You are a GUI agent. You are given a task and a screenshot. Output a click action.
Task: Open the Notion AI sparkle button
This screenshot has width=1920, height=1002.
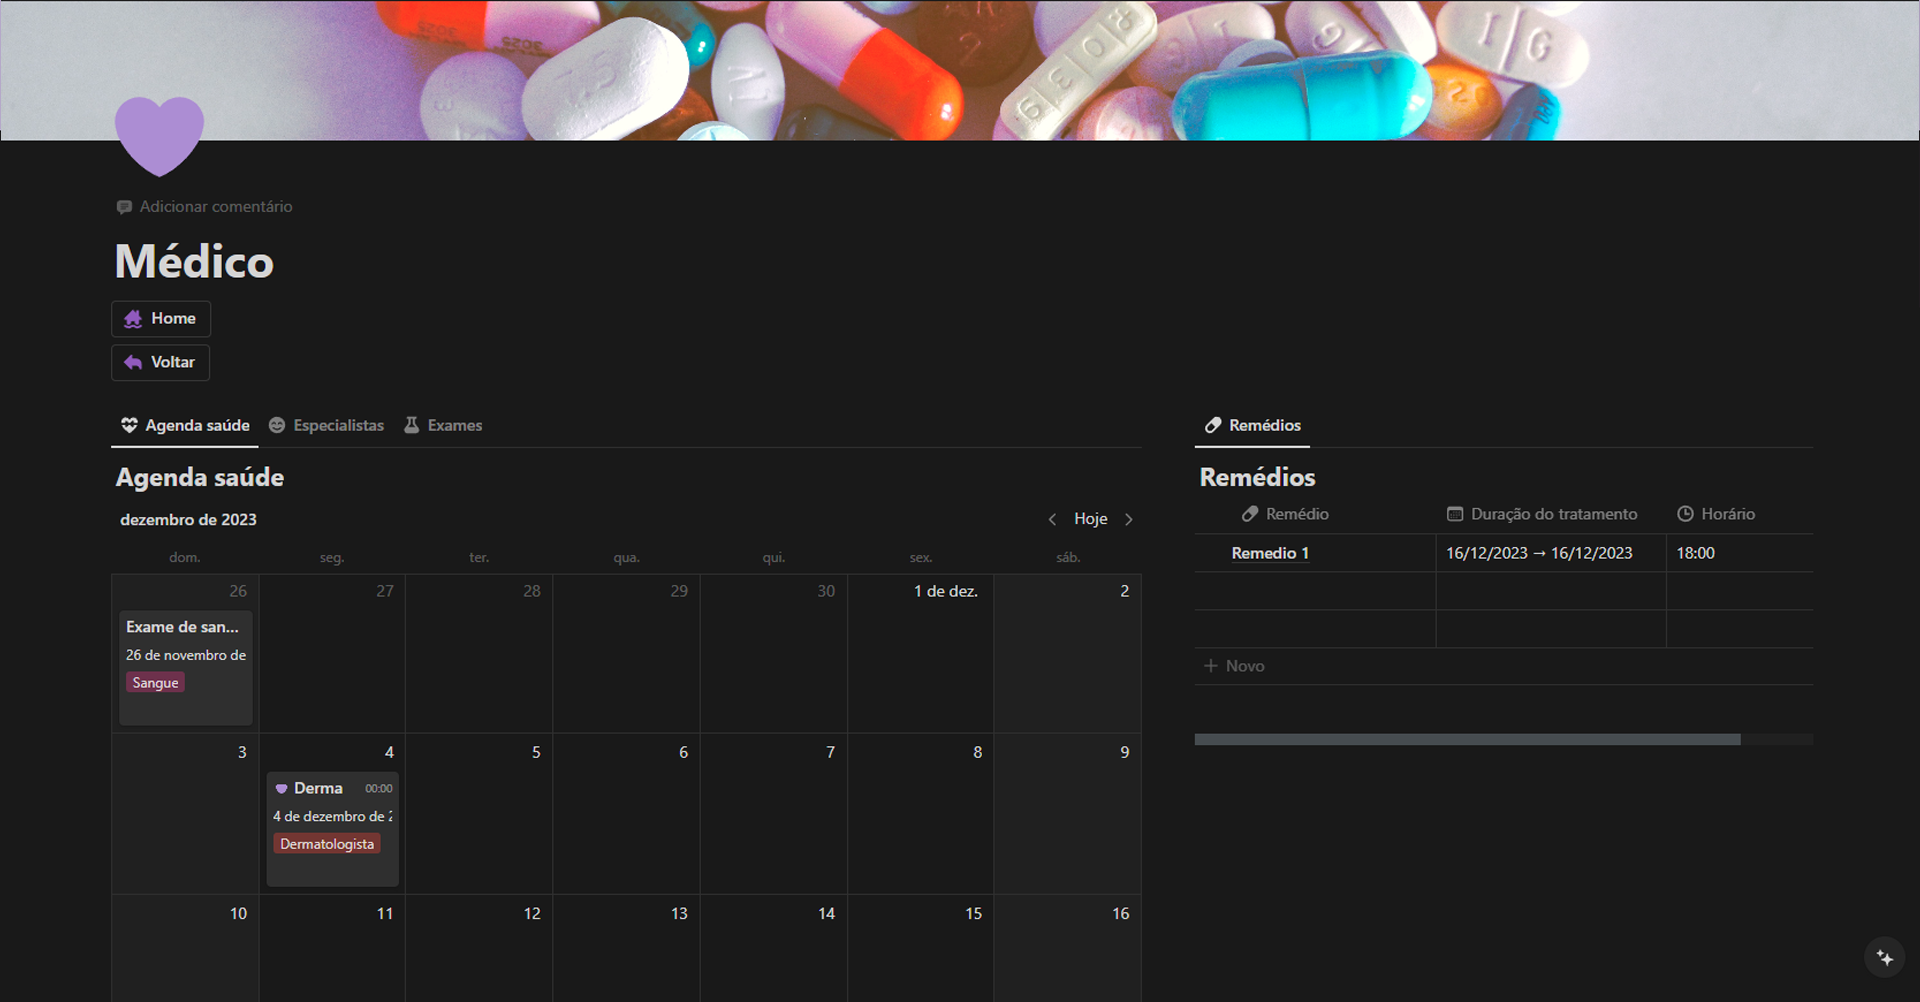(x=1885, y=957)
